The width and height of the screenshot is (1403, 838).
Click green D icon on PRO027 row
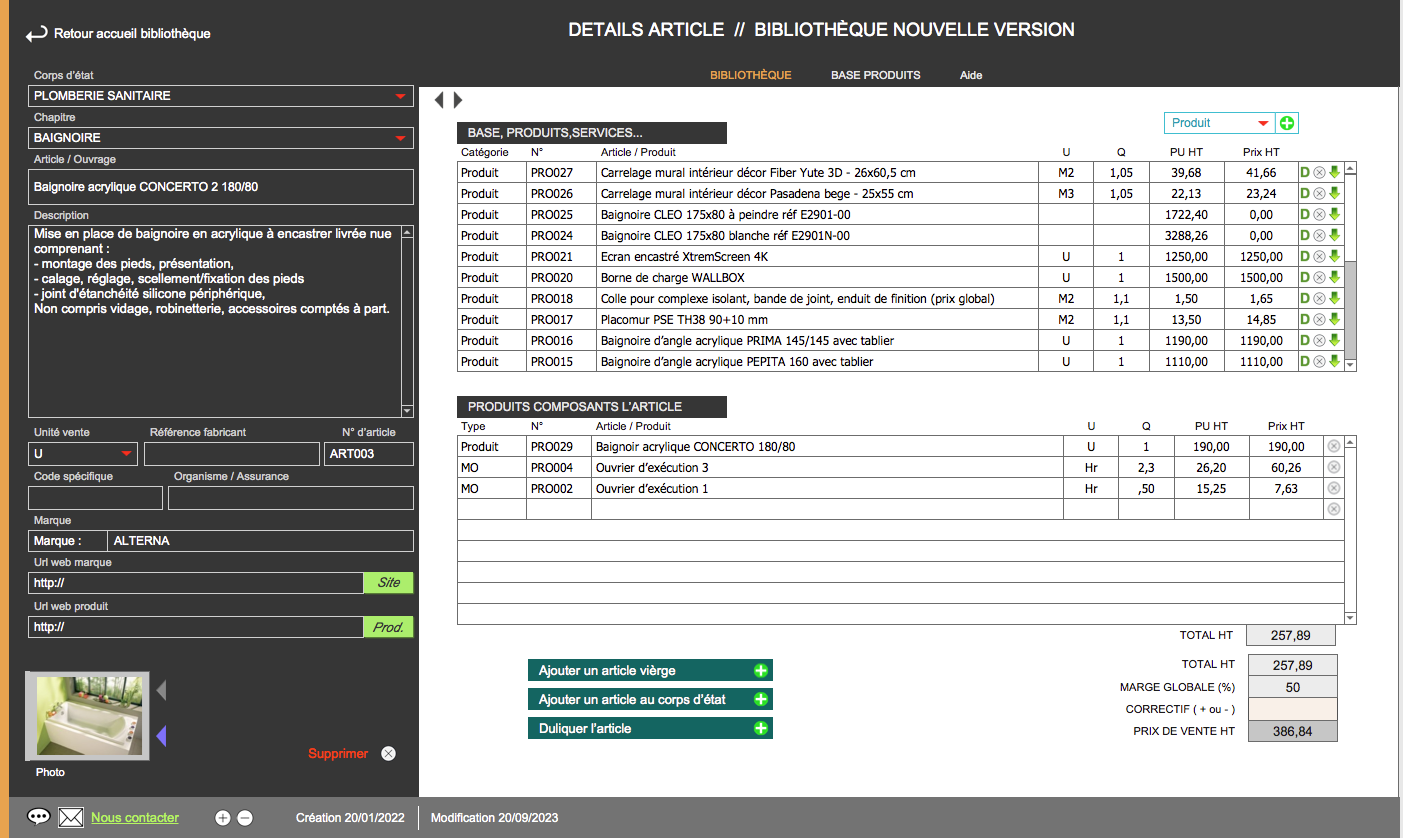(1304, 172)
